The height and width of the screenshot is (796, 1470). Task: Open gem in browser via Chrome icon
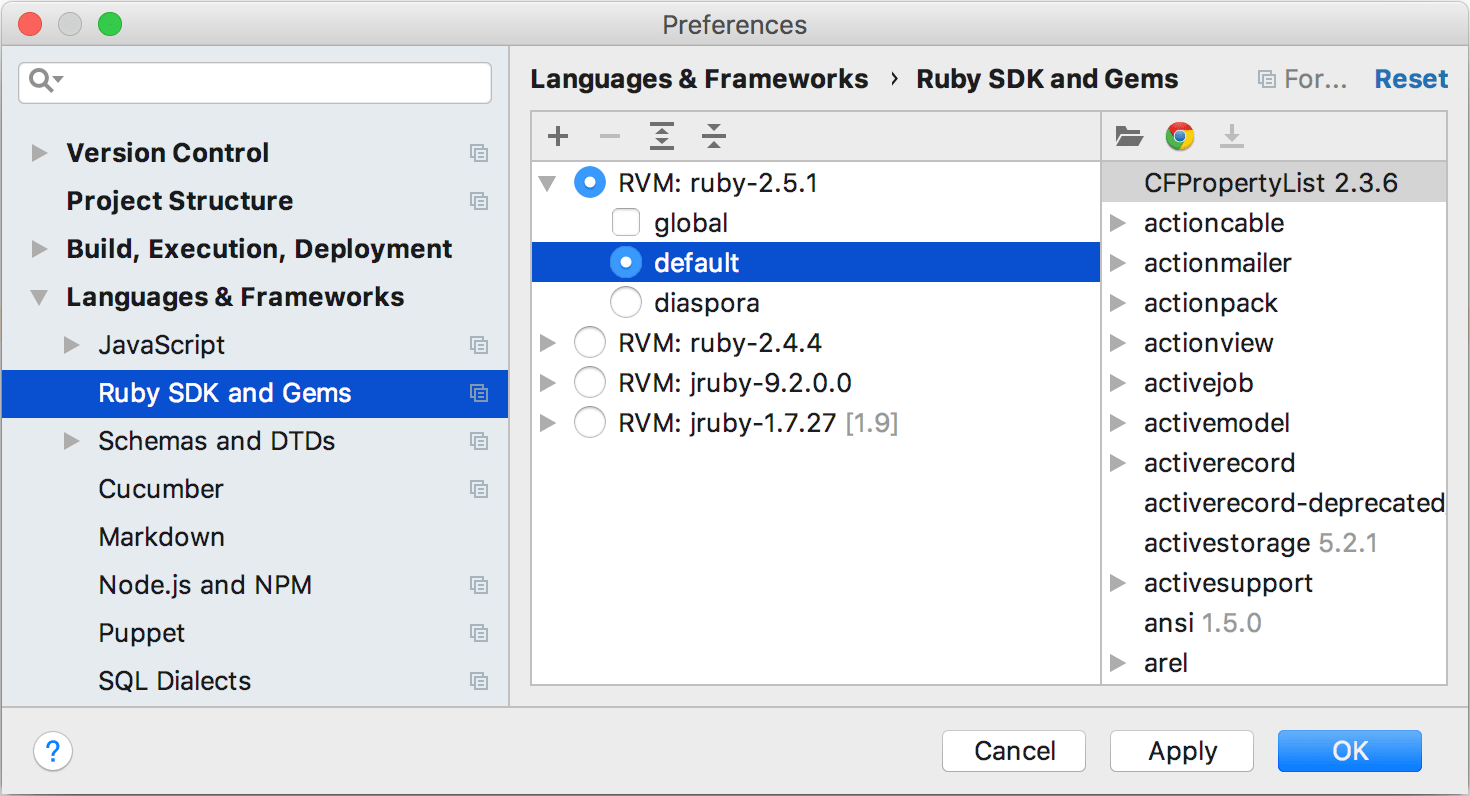point(1180,136)
